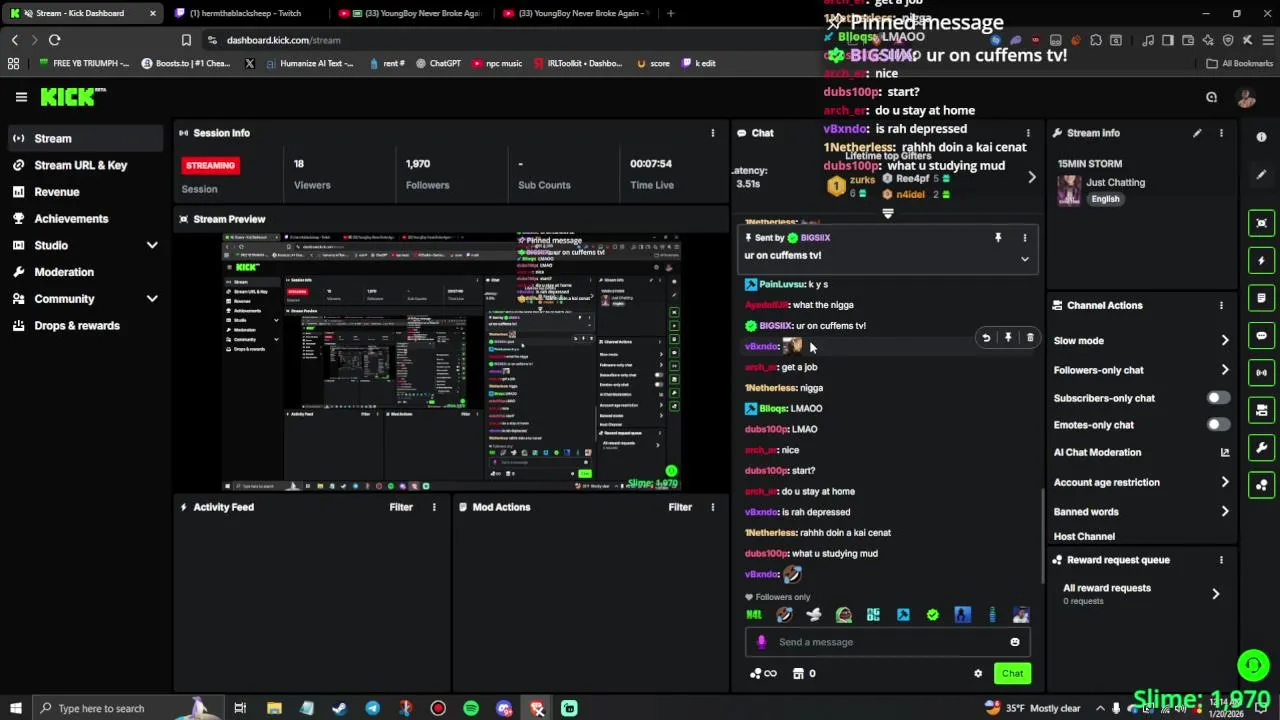
Task: Open chat settings gear
Action: point(978,674)
